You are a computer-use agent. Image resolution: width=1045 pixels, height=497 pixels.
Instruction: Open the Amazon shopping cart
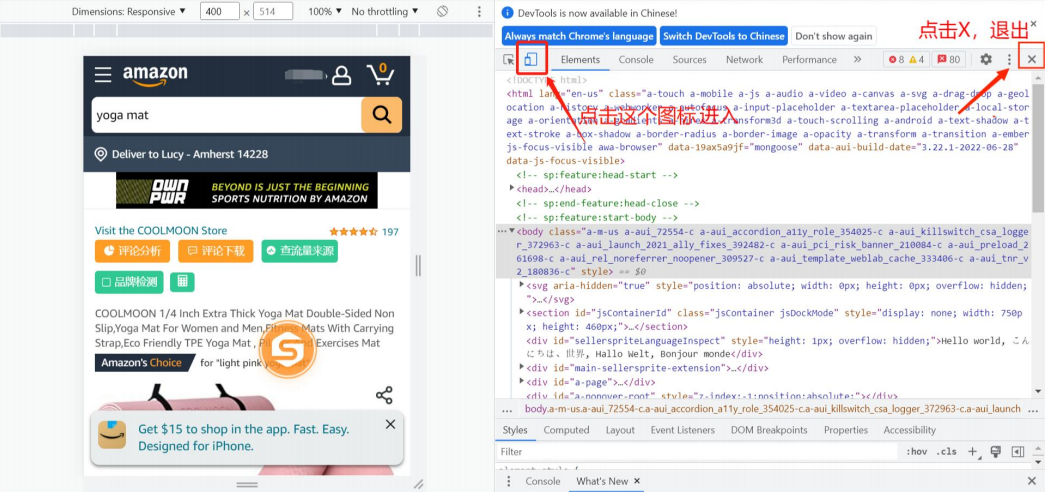coord(381,74)
